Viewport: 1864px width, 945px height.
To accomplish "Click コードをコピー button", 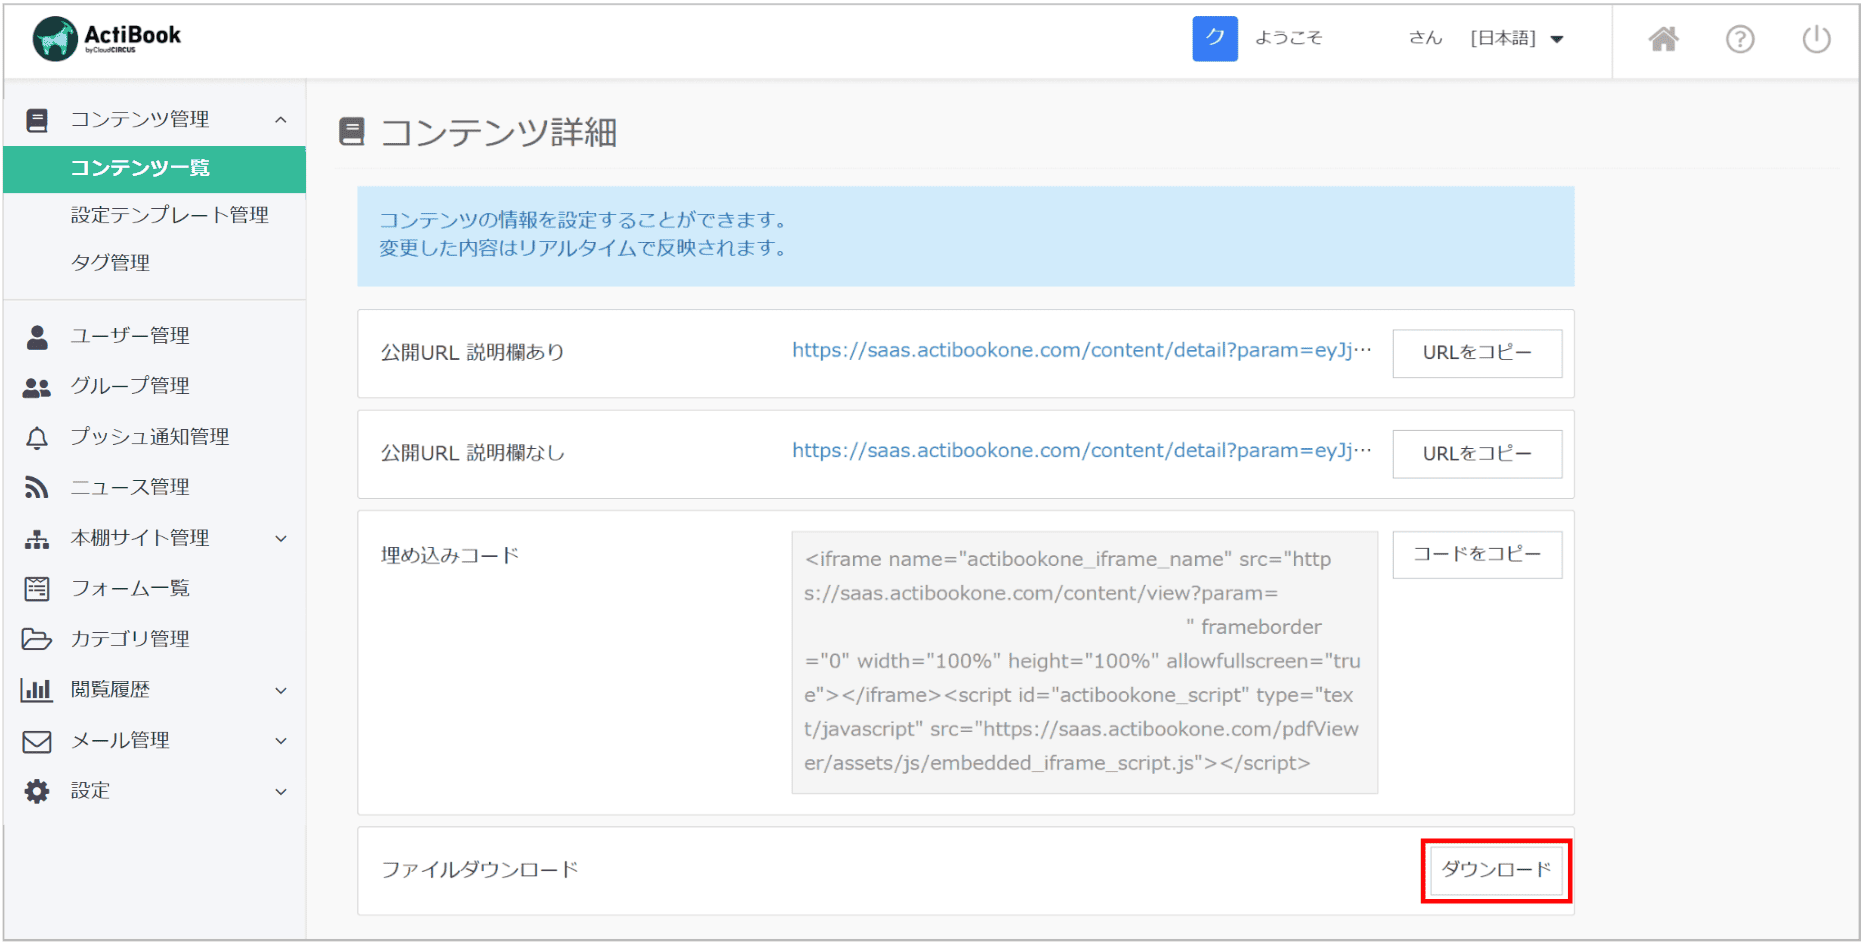I will pyautogui.click(x=1476, y=554).
